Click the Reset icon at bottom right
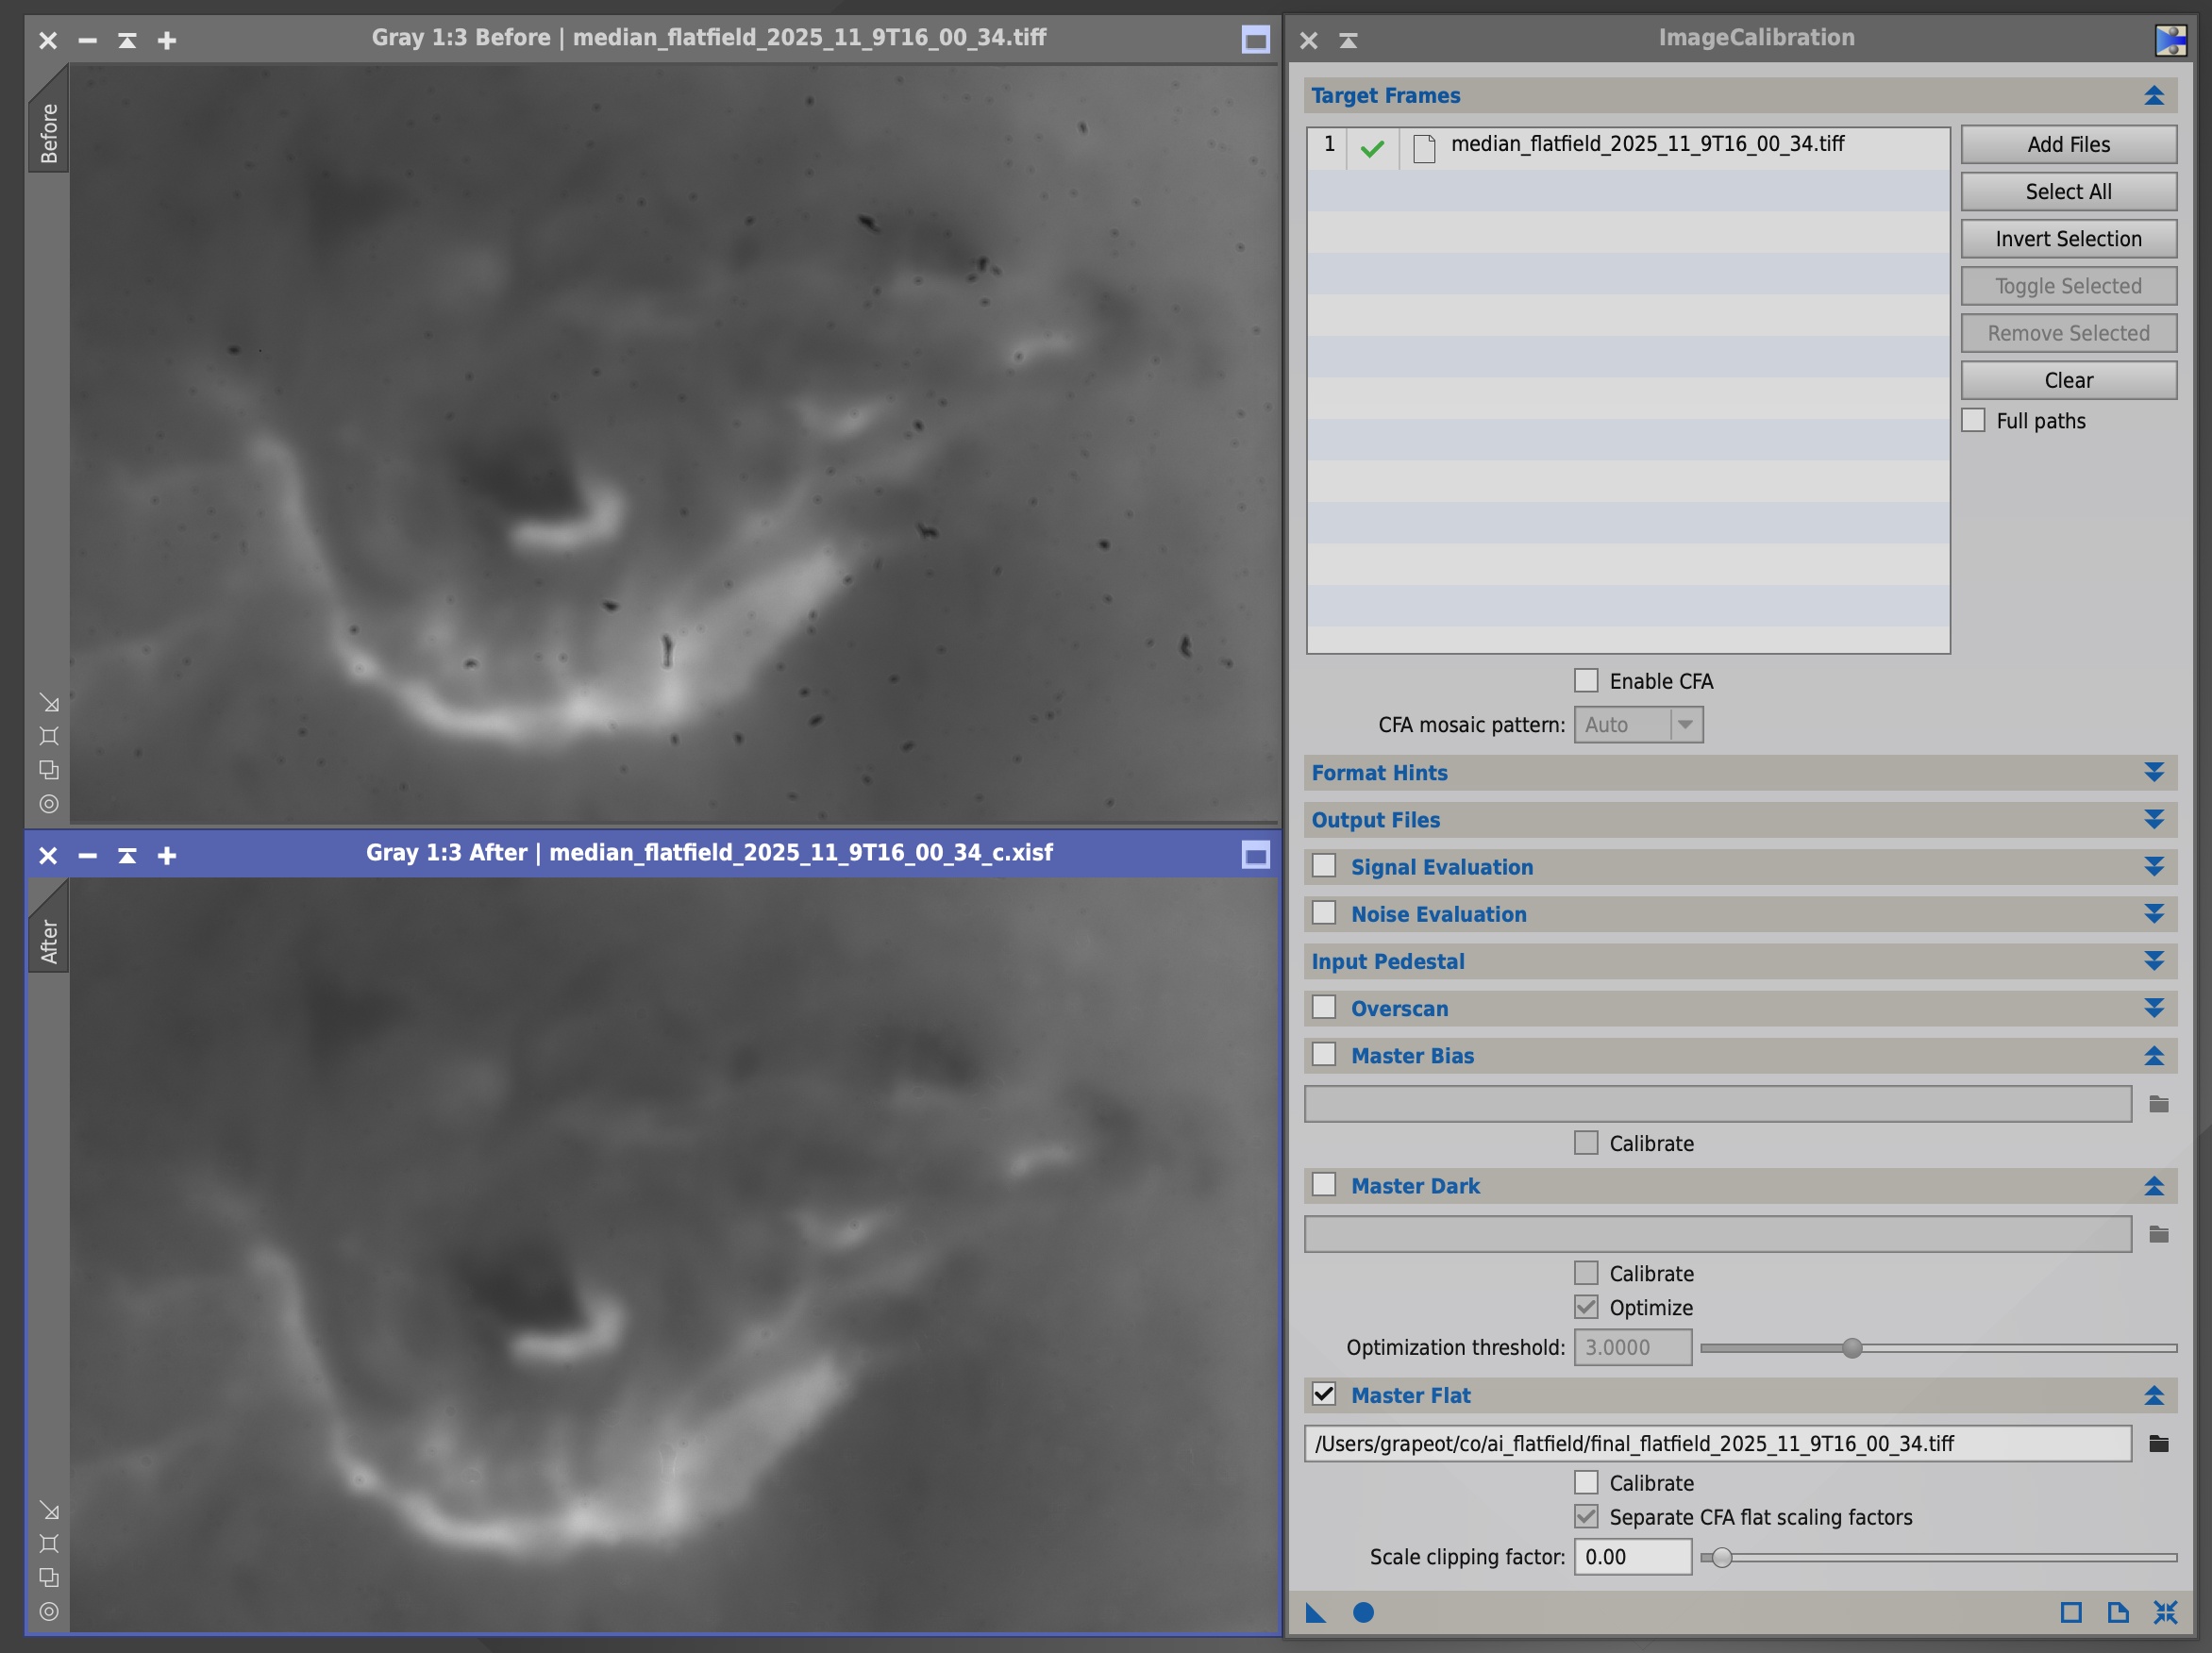2212x1653 pixels. [2166, 1613]
